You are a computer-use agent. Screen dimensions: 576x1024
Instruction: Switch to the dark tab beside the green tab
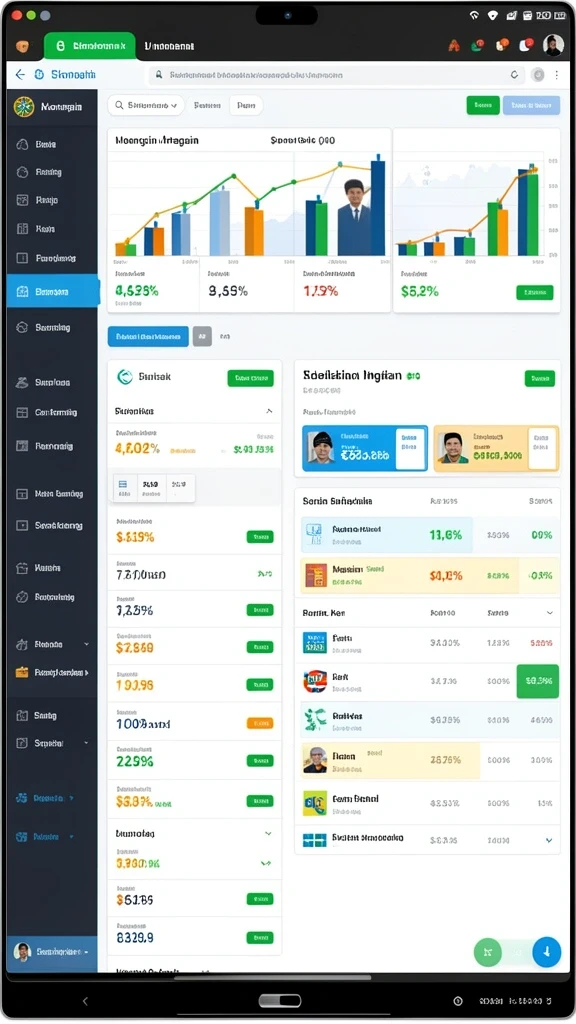[169, 46]
